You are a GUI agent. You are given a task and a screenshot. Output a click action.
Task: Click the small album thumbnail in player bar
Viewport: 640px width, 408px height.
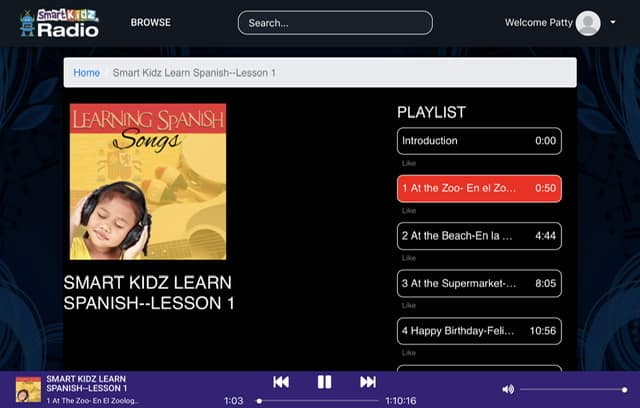tap(28, 390)
